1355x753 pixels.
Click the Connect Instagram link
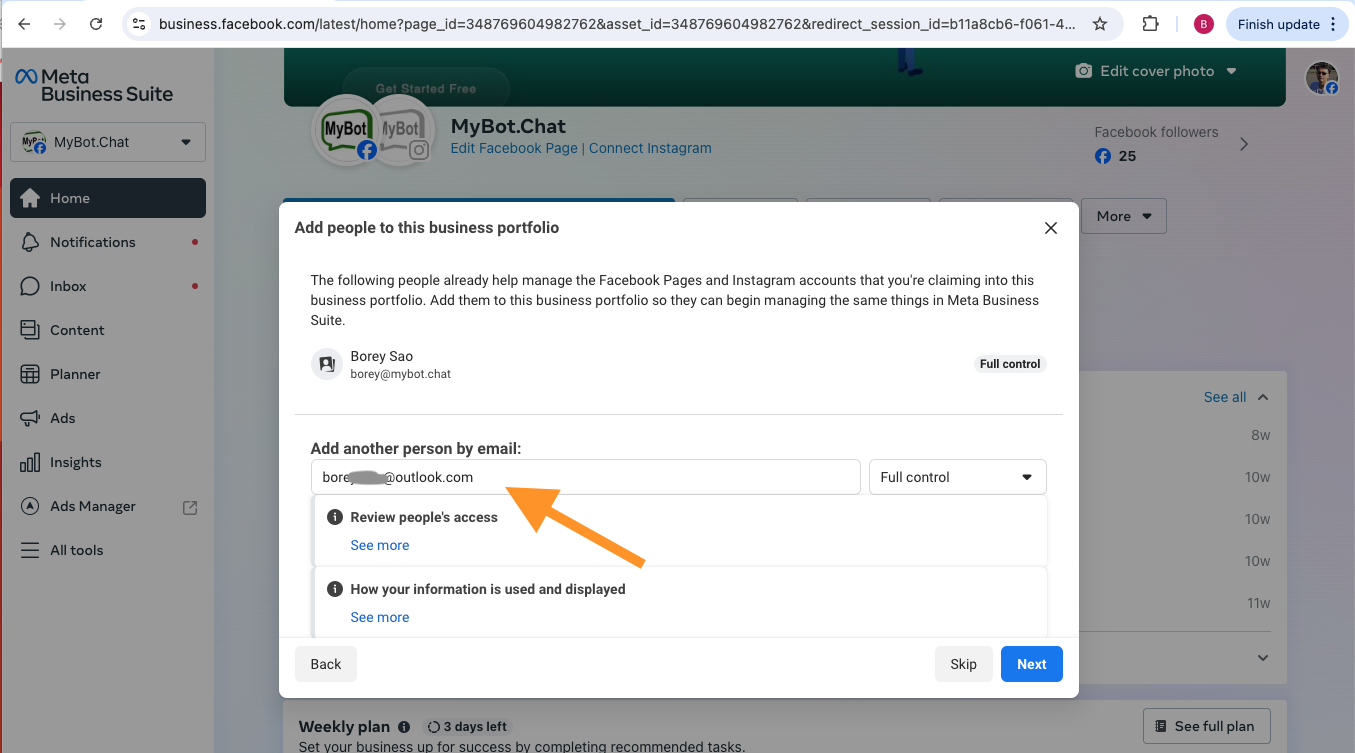(x=650, y=148)
